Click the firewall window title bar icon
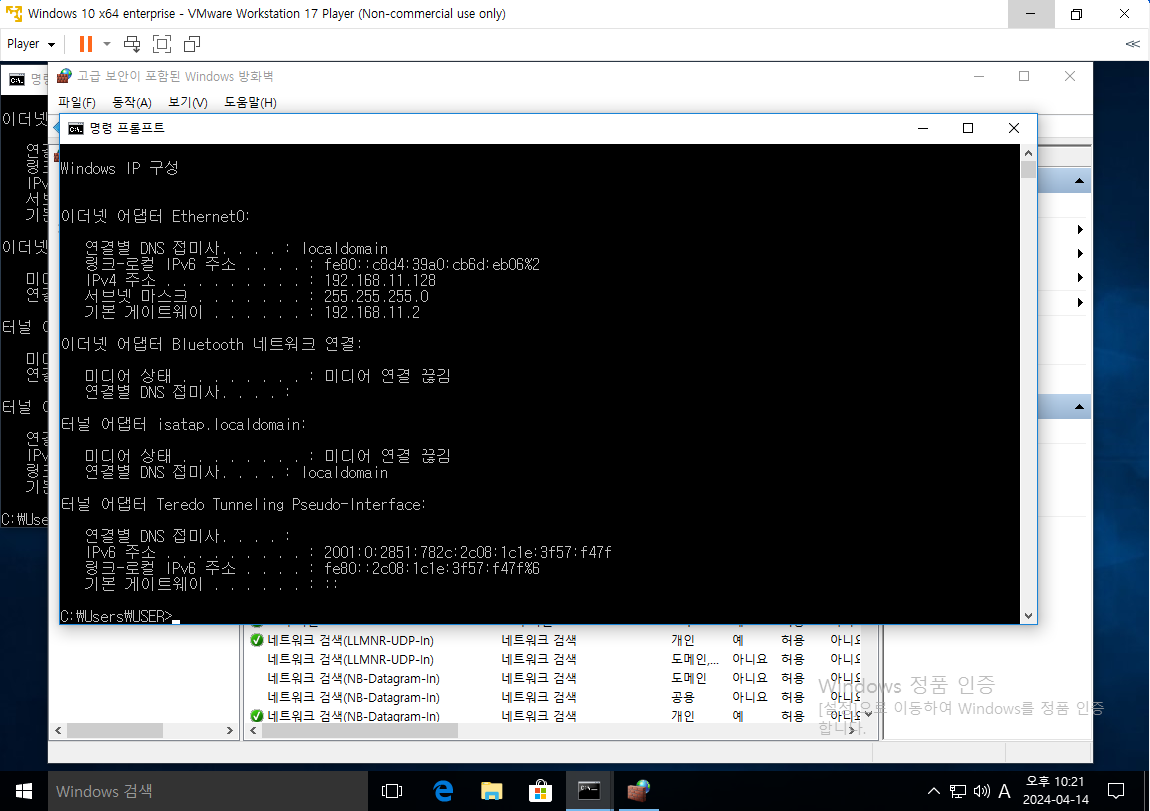The height and width of the screenshot is (811, 1150). coord(65,76)
